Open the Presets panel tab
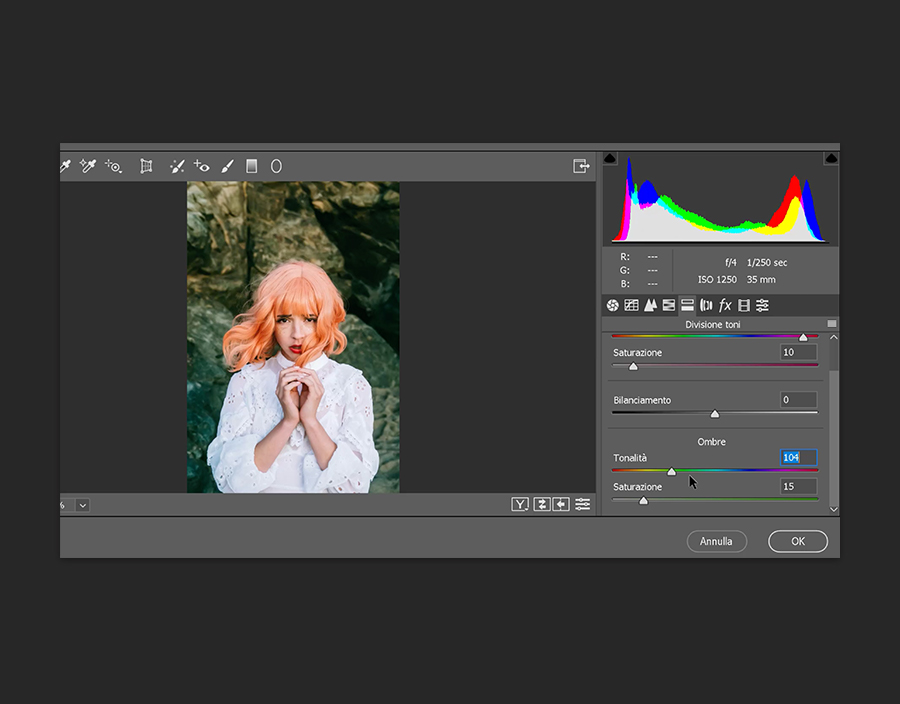 coord(762,305)
